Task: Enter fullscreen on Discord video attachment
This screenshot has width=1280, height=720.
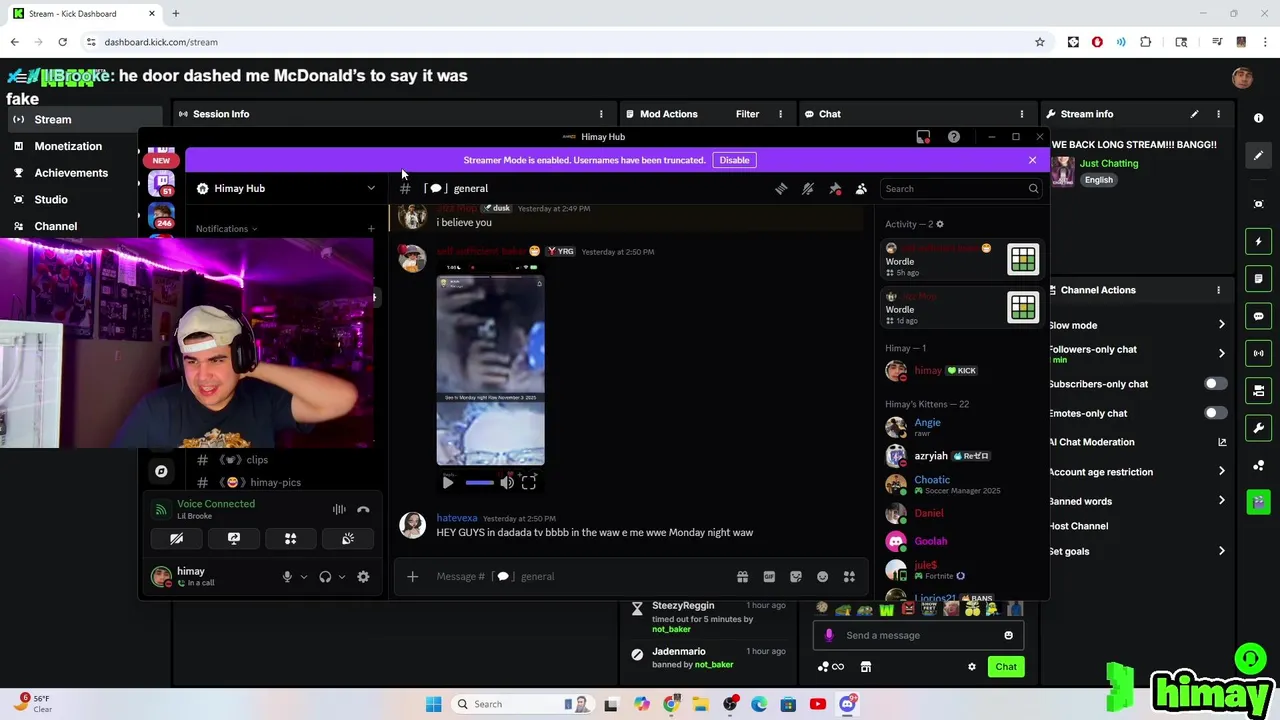Action: coord(529,482)
